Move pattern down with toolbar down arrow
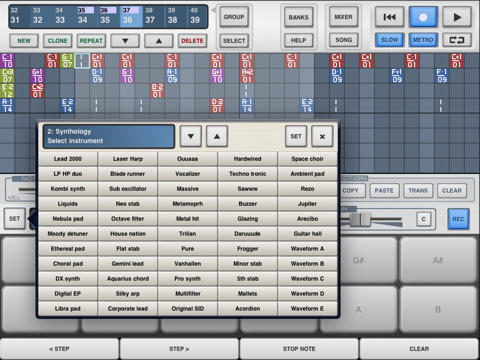Screen dimensions: 480x360 [125, 41]
